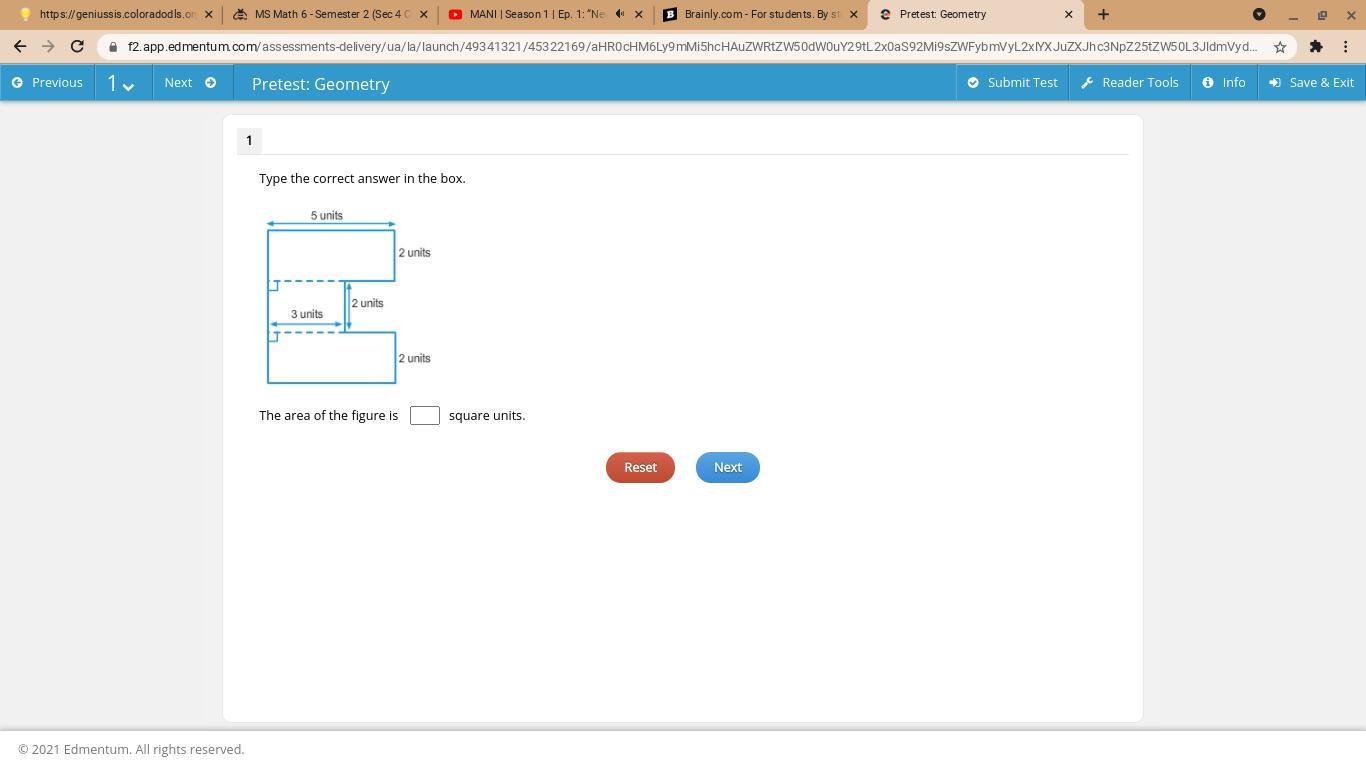This screenshot has height=768, width=1366.
Task: Reload the page with the refresh icon
Action: (77, 46)
